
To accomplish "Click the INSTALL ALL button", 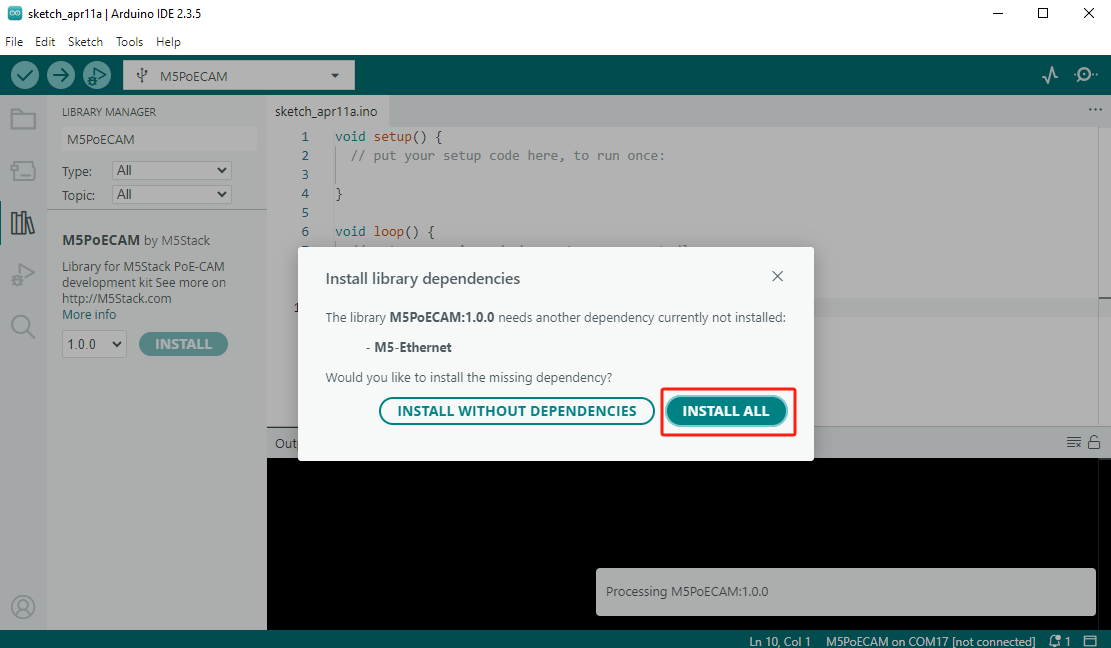I will (726, 411).
